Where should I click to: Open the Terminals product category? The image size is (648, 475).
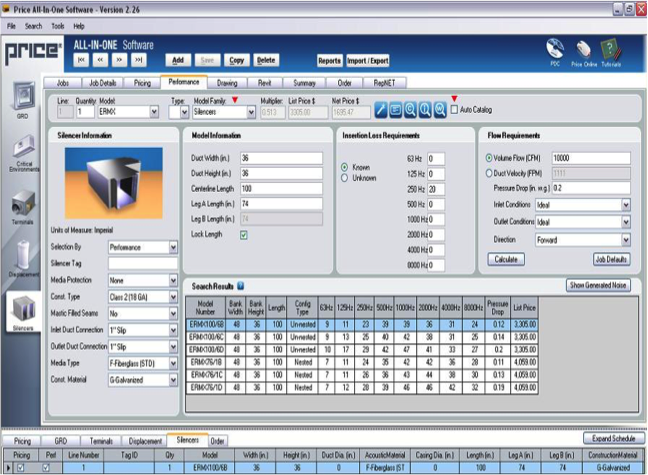(x=23, y=207)
